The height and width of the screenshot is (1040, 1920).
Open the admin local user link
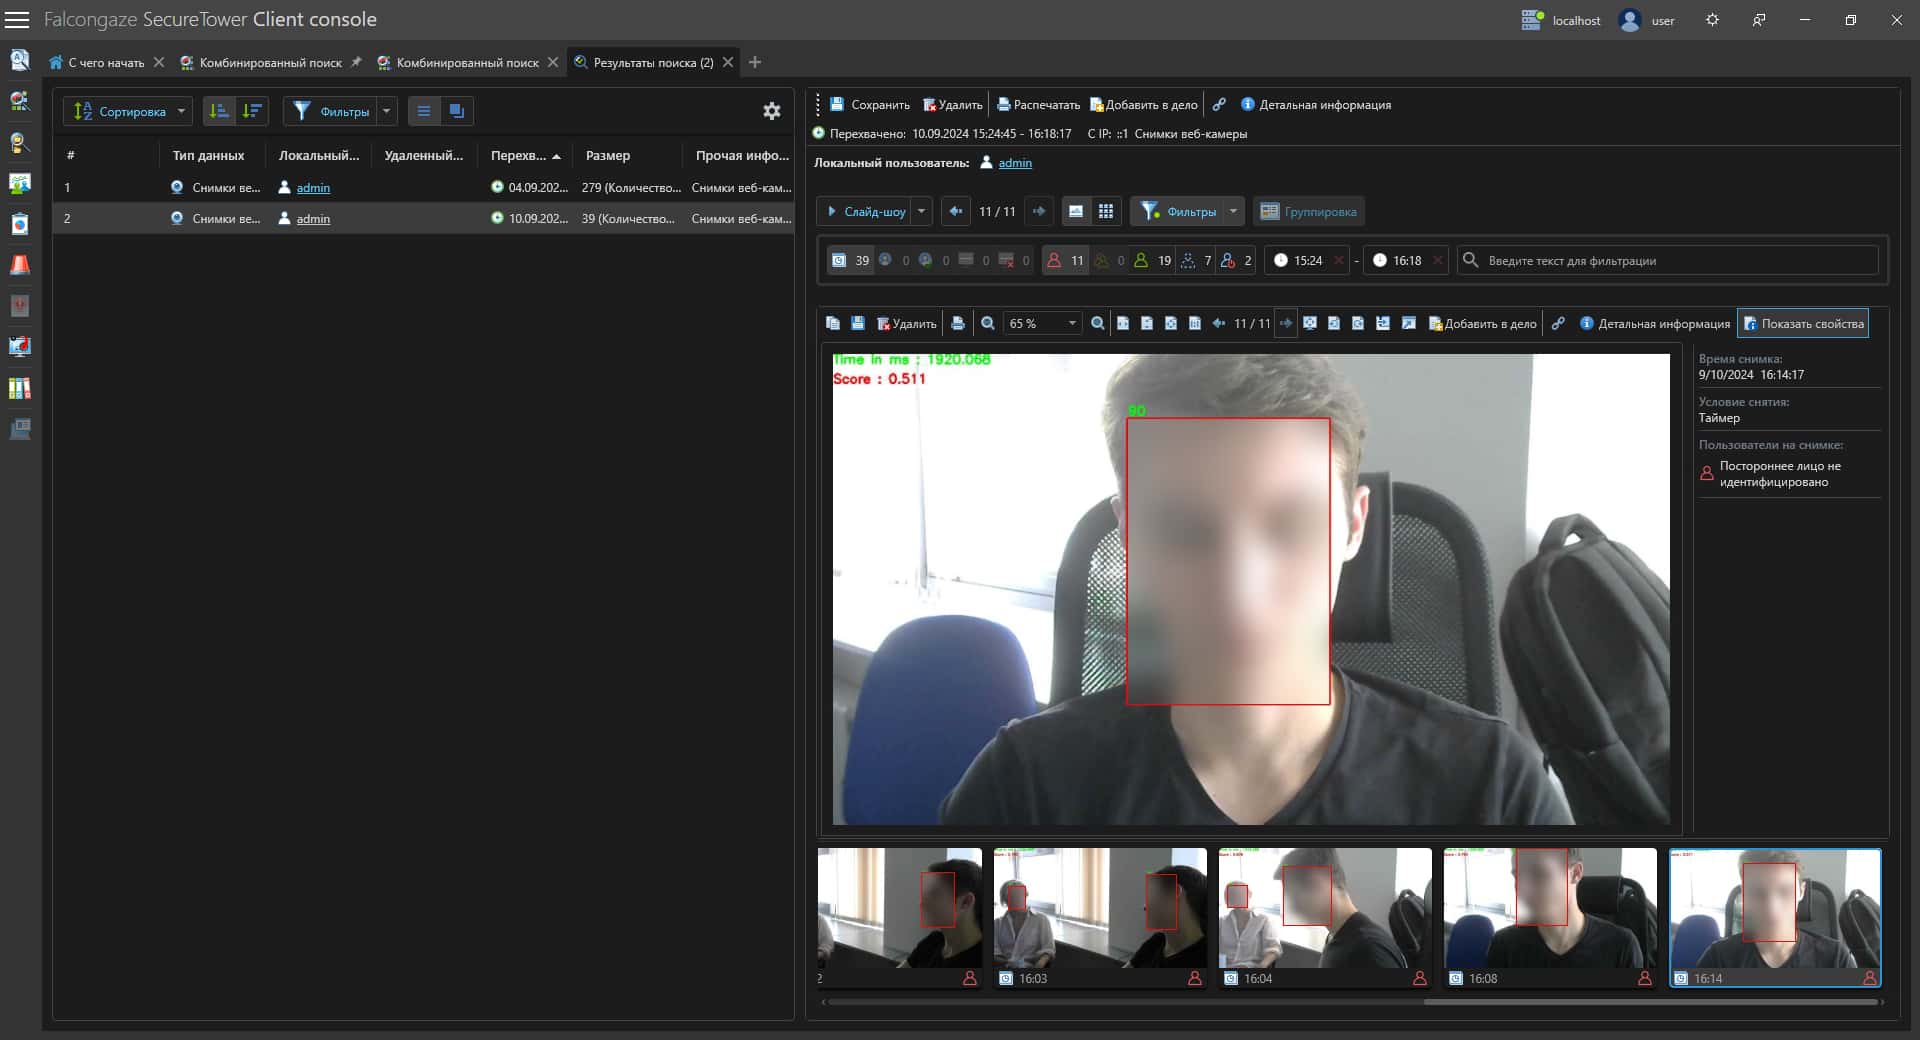(x=1015, y=162)
